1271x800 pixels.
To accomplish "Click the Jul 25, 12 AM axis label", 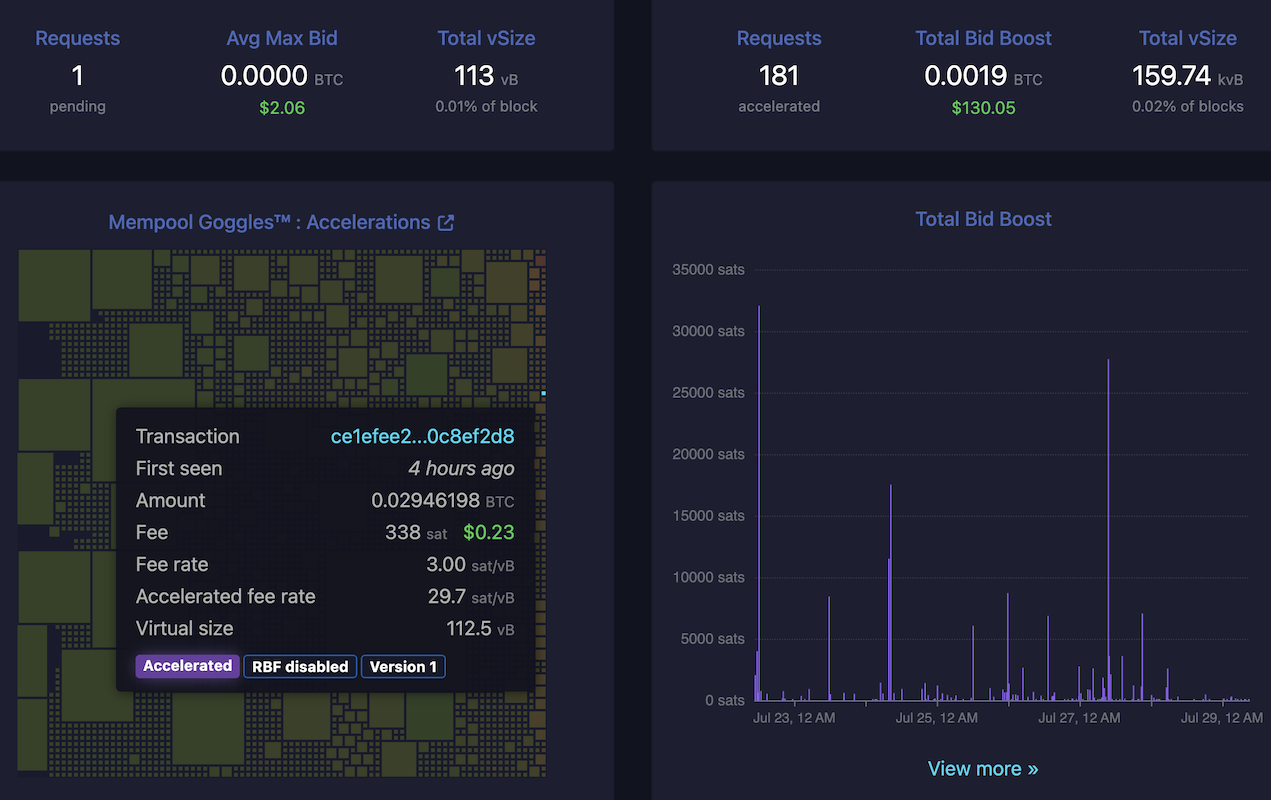I will 936,717.
